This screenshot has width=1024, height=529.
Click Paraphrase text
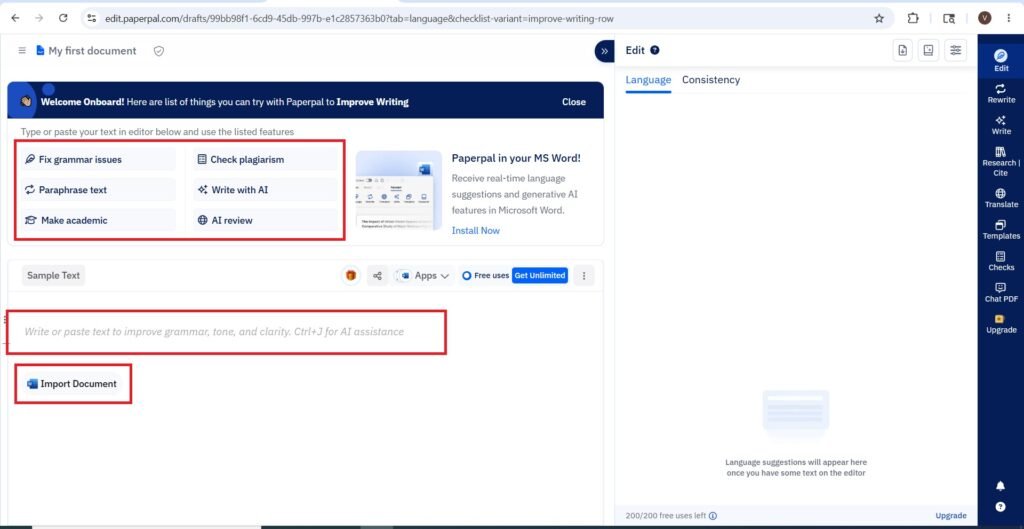(98, 190)
